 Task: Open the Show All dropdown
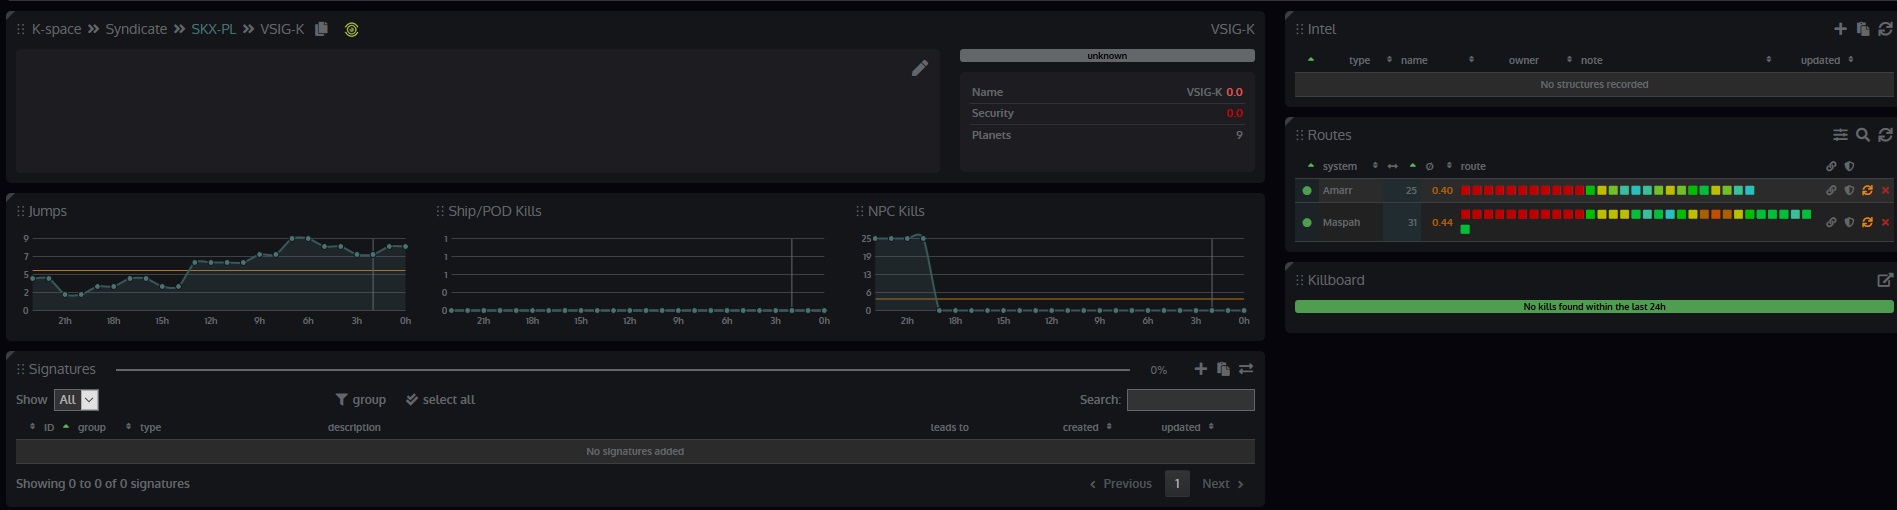coord(76,400)
